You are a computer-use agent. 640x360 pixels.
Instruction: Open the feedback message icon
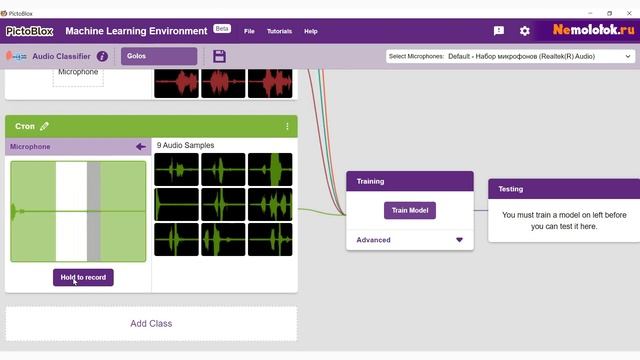point(499,31)
